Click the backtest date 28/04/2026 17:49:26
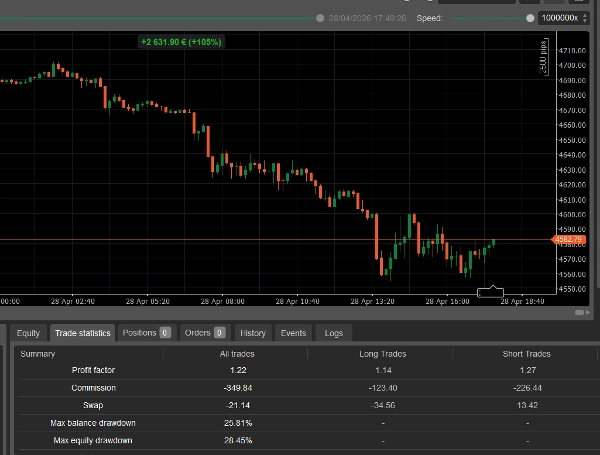The height and width of the screenshot is (455, 600). (x=367, y=18)
